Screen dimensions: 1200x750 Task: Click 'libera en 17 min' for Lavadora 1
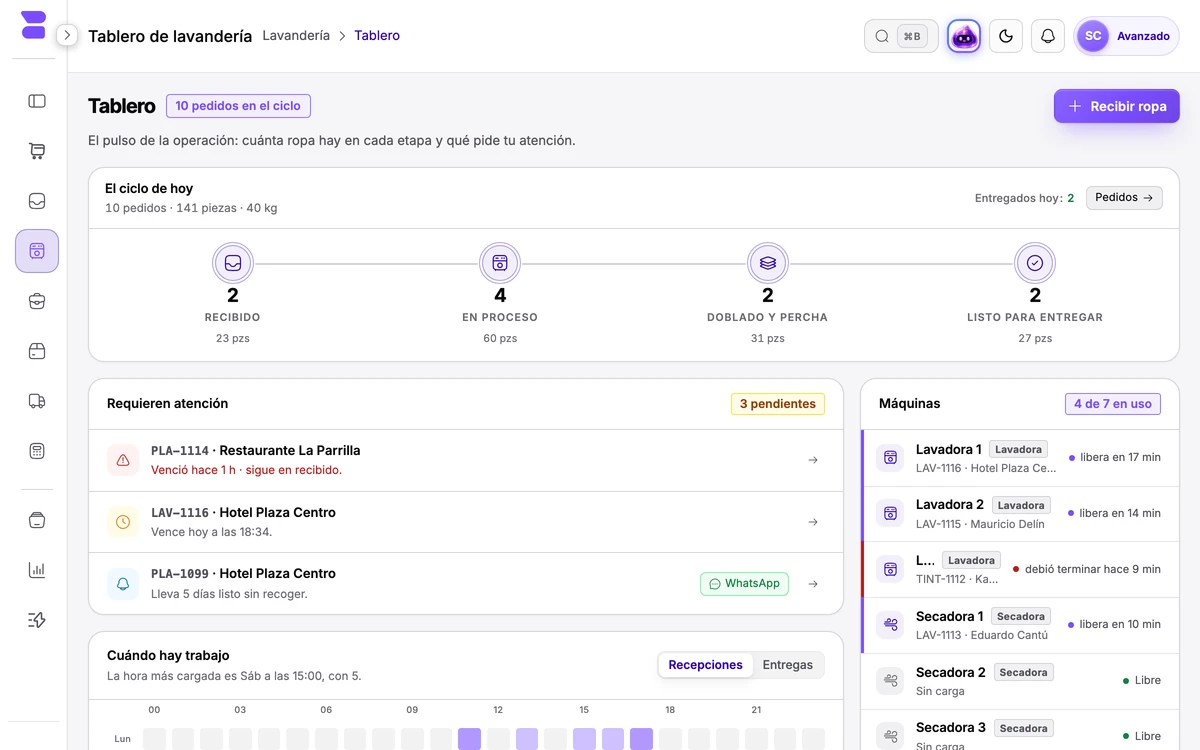coord(1120,457)
